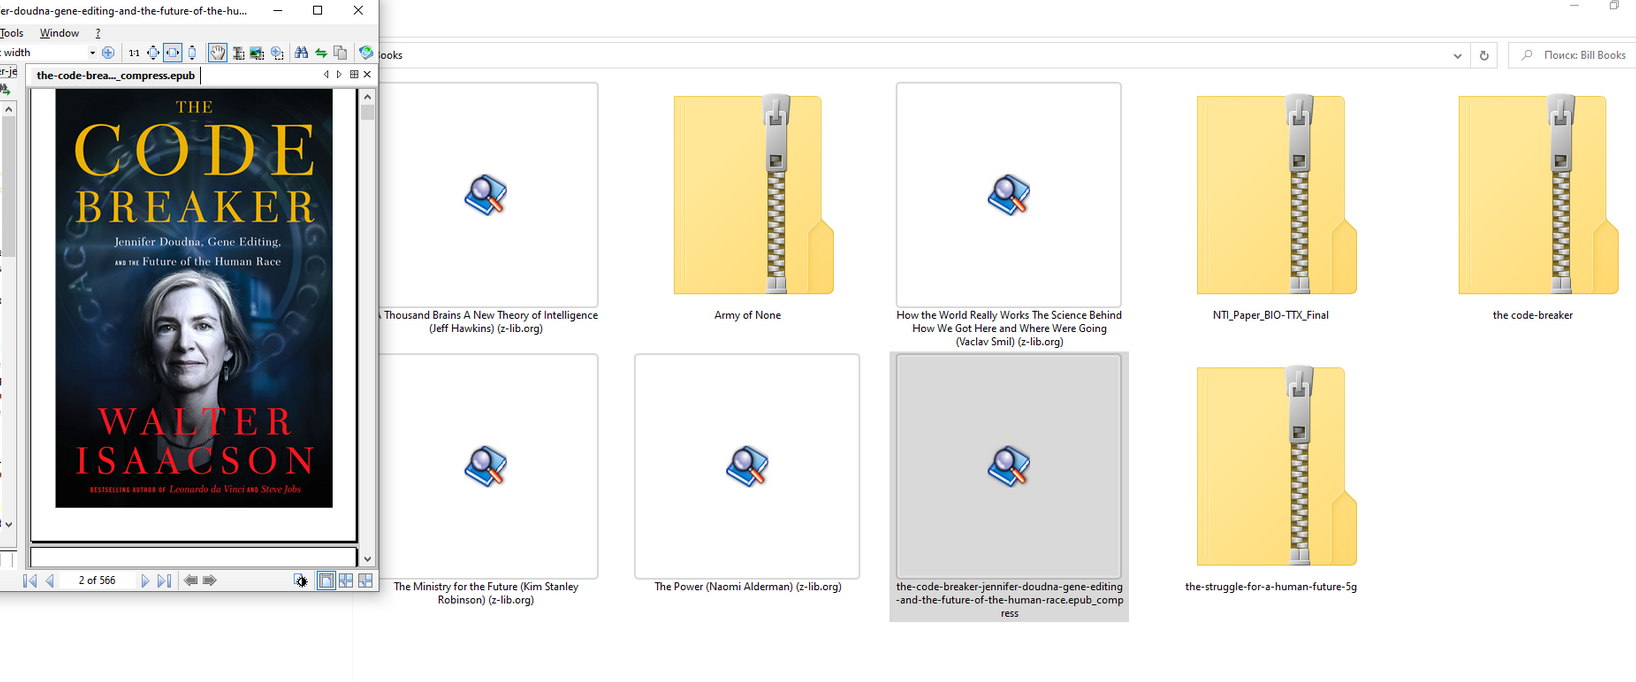Click the side panel scroll down arrow

[x=8, y=524]
